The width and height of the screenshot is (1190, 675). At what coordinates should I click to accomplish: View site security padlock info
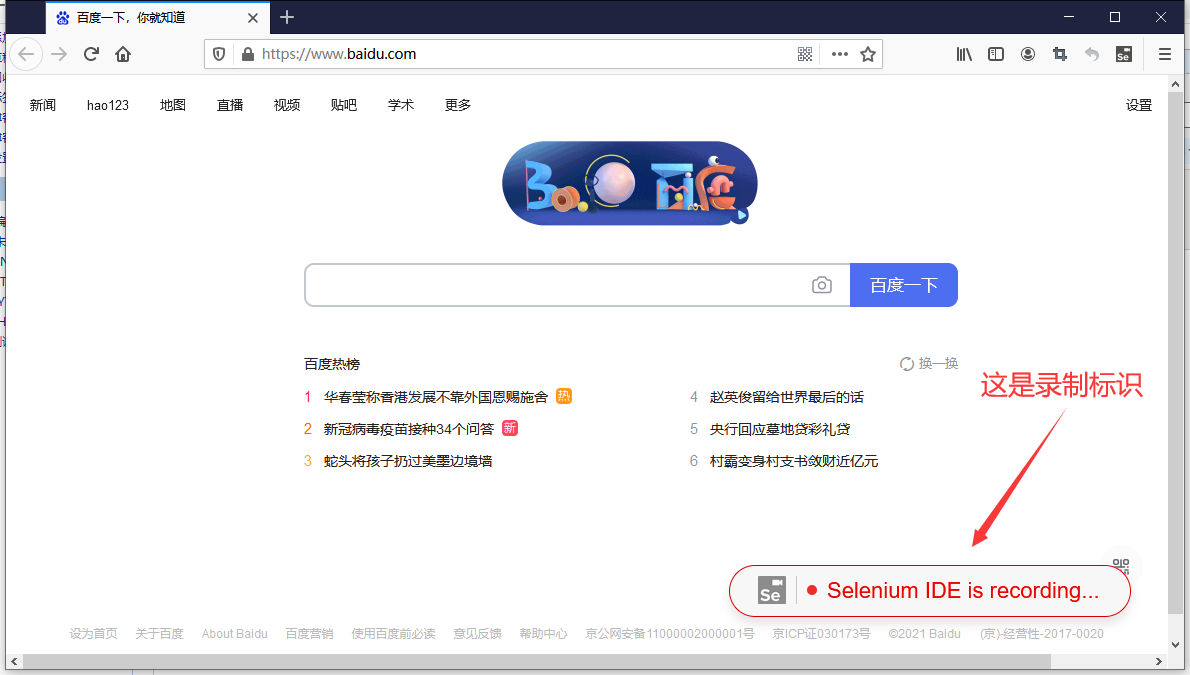[247, 54]
